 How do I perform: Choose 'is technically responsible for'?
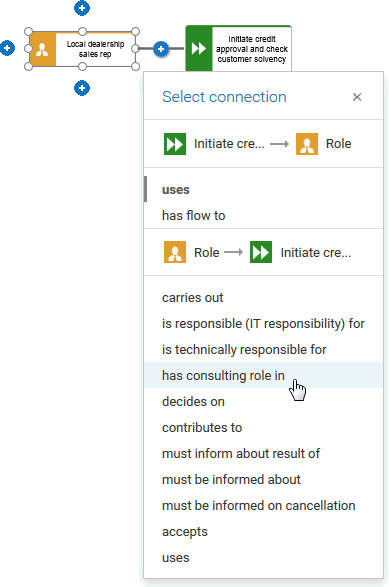244,349
